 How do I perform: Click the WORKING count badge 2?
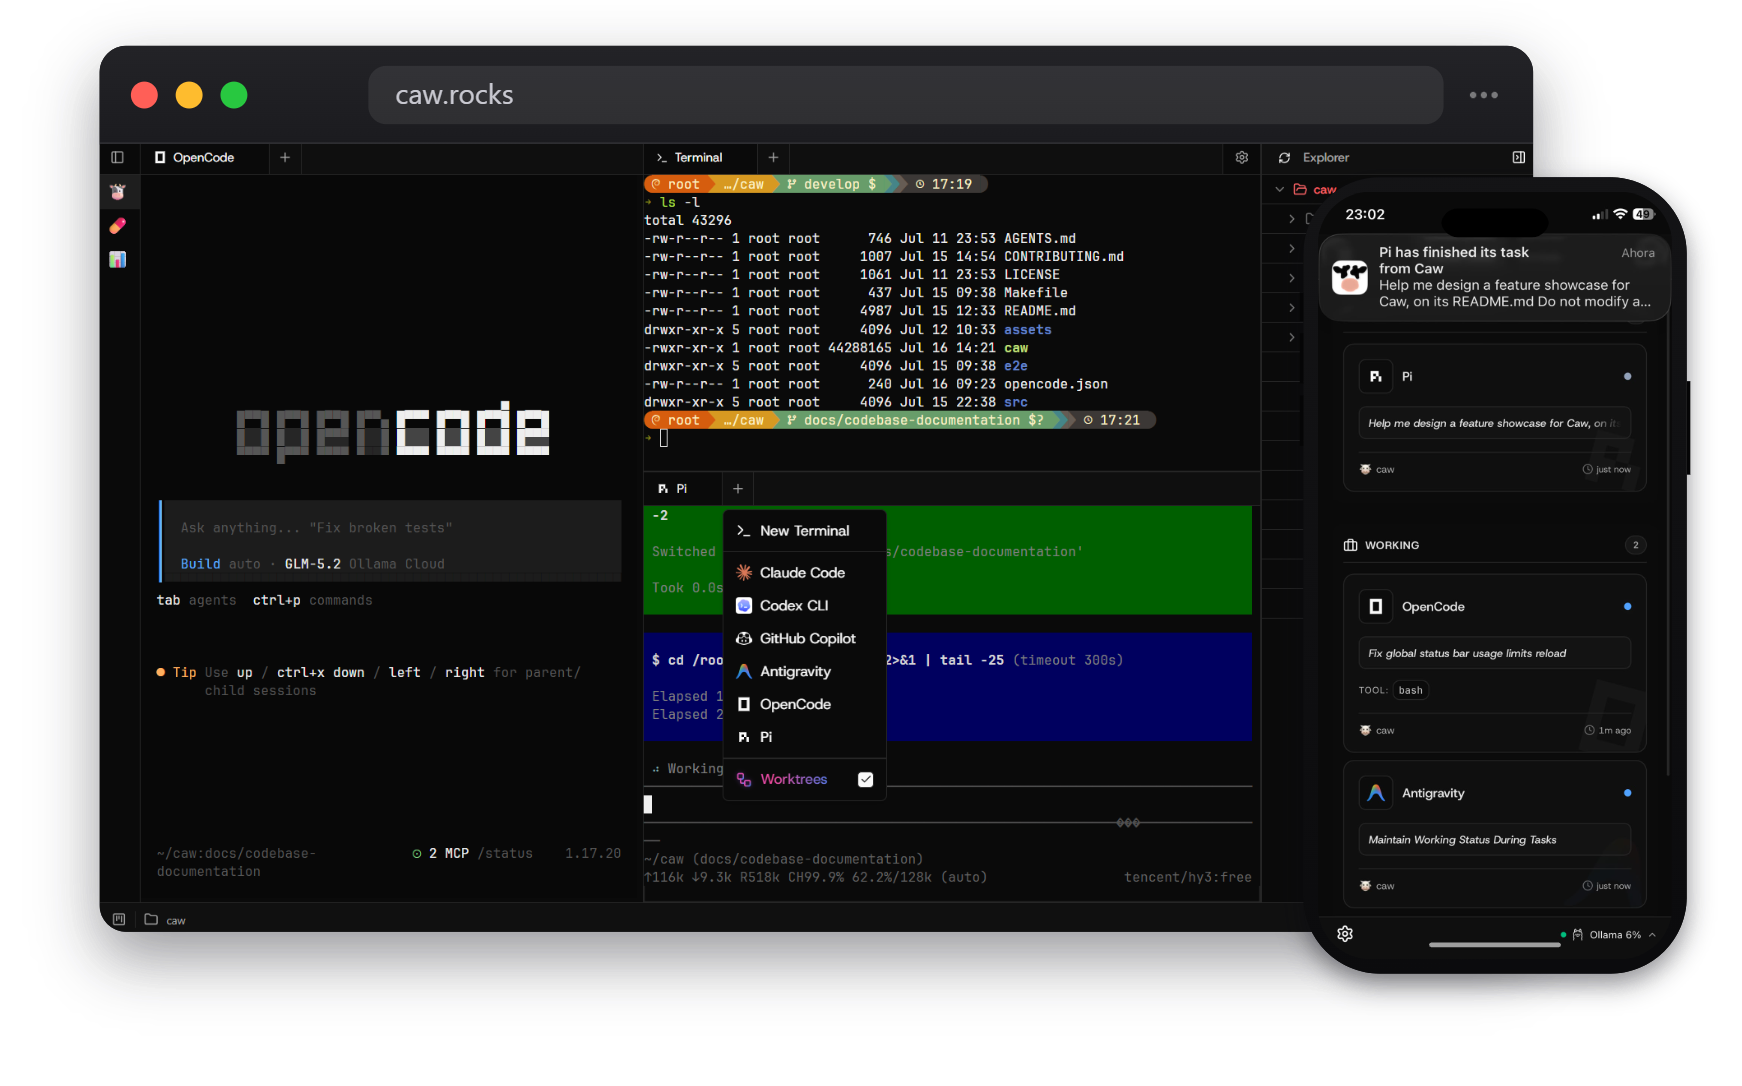coord(1636,545)
